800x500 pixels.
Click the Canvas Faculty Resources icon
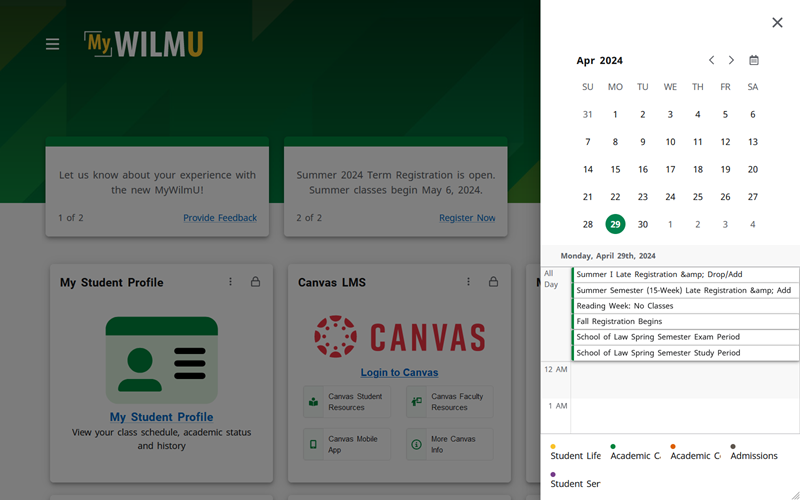416,402
